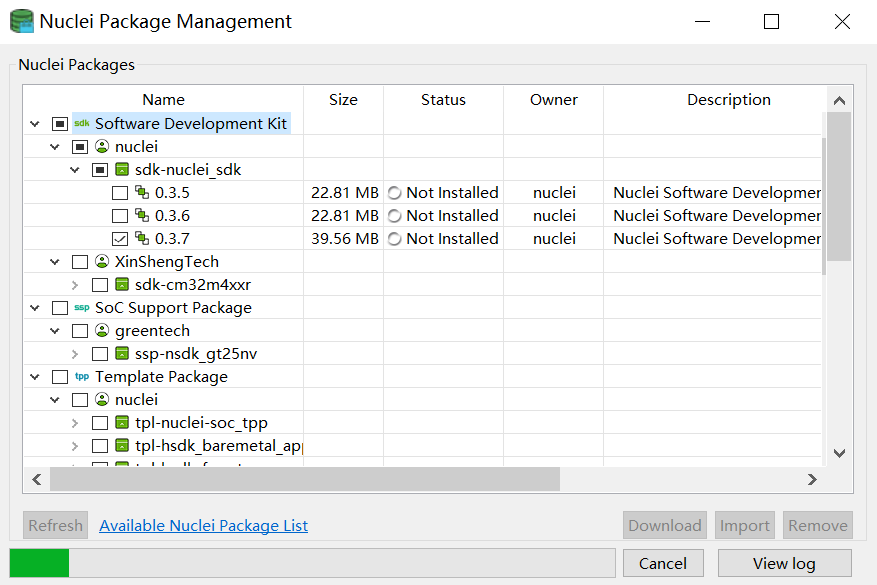Screen dimensions: 877x585
Task: Check the XinShengTech checkbox
Action: click(x=80, y=262)
